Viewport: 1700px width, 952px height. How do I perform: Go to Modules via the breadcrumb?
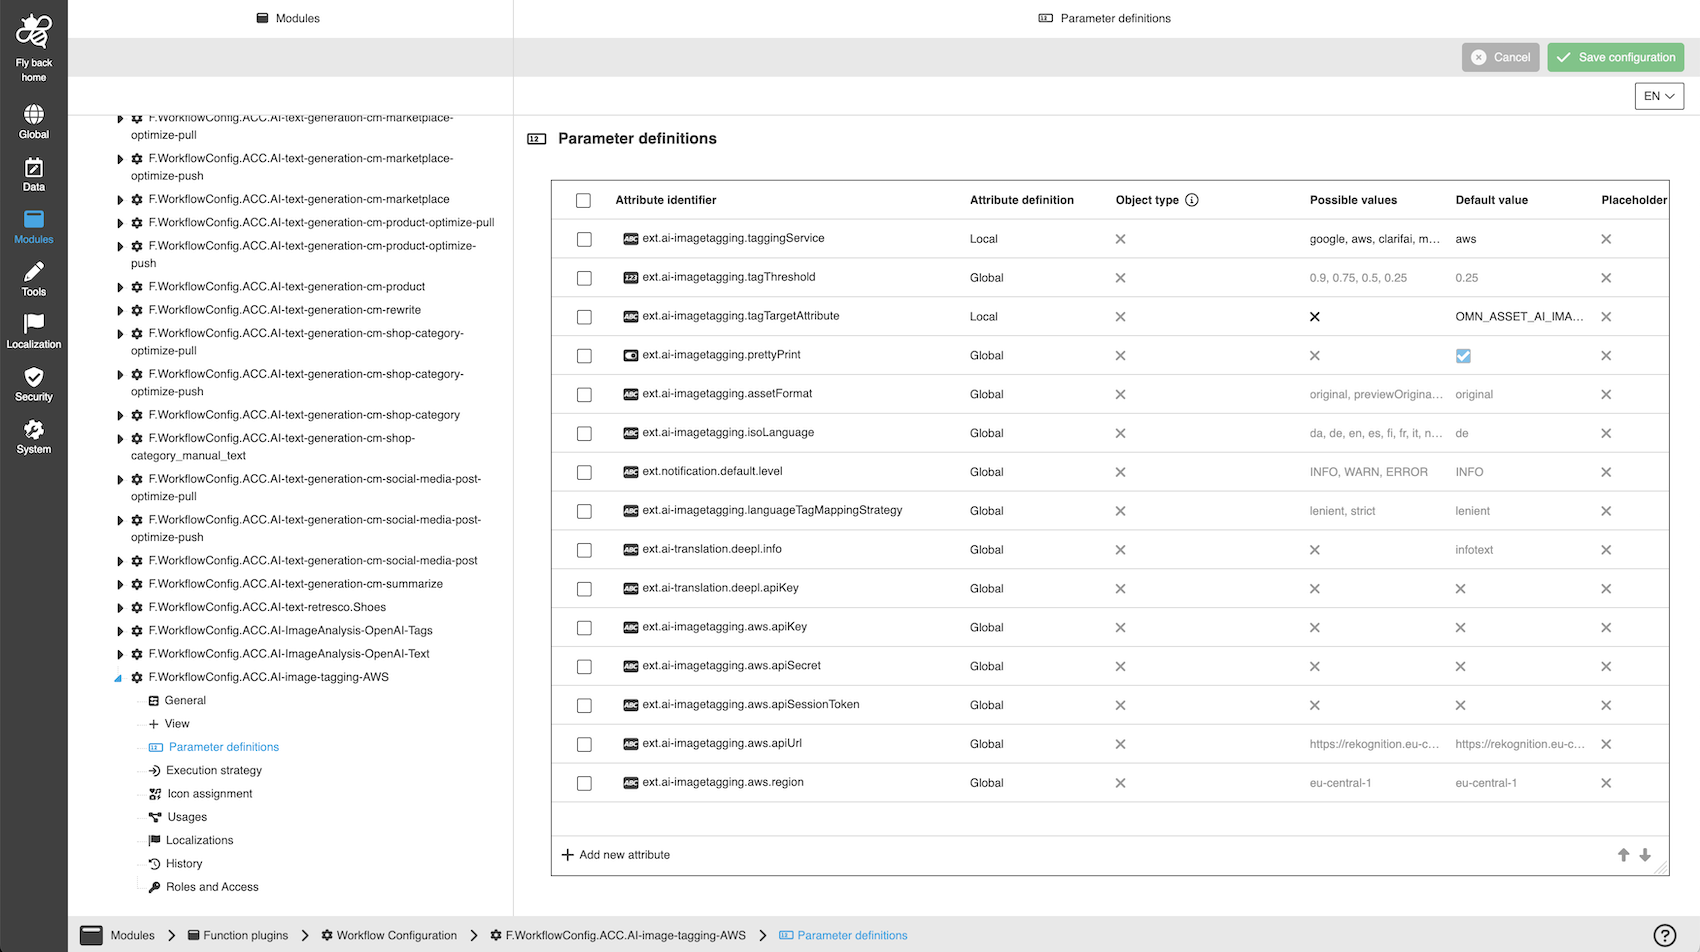pyautogui.click(x=132, y=935)
